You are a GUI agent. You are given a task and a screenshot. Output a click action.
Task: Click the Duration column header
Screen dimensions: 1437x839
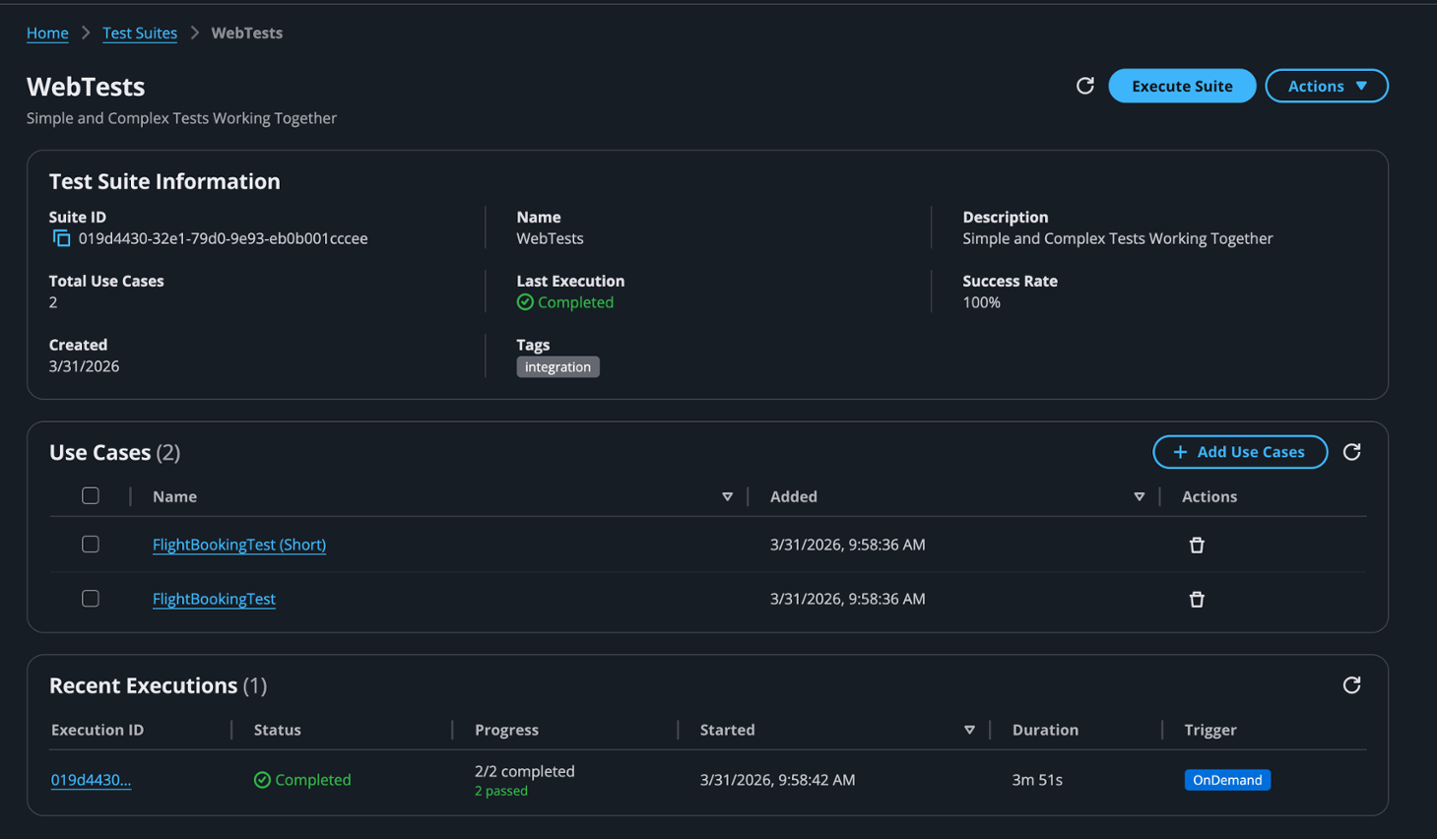(1045, 730)
